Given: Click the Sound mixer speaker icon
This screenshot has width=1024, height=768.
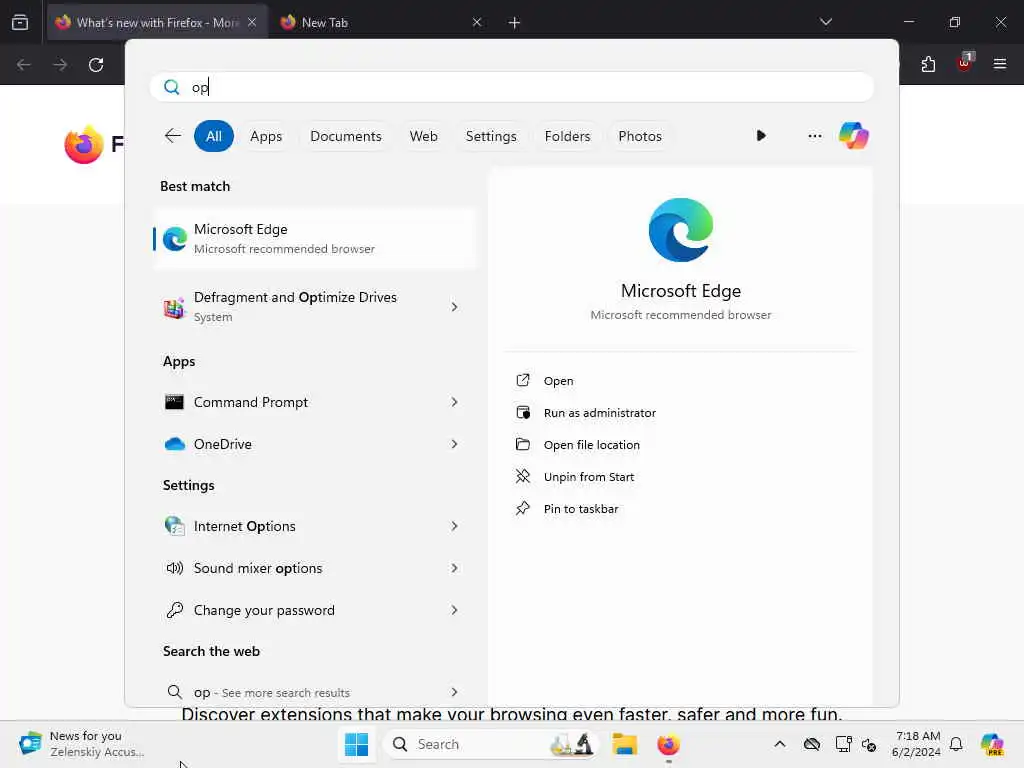Looking at the screenshot, I should (174, 568).
